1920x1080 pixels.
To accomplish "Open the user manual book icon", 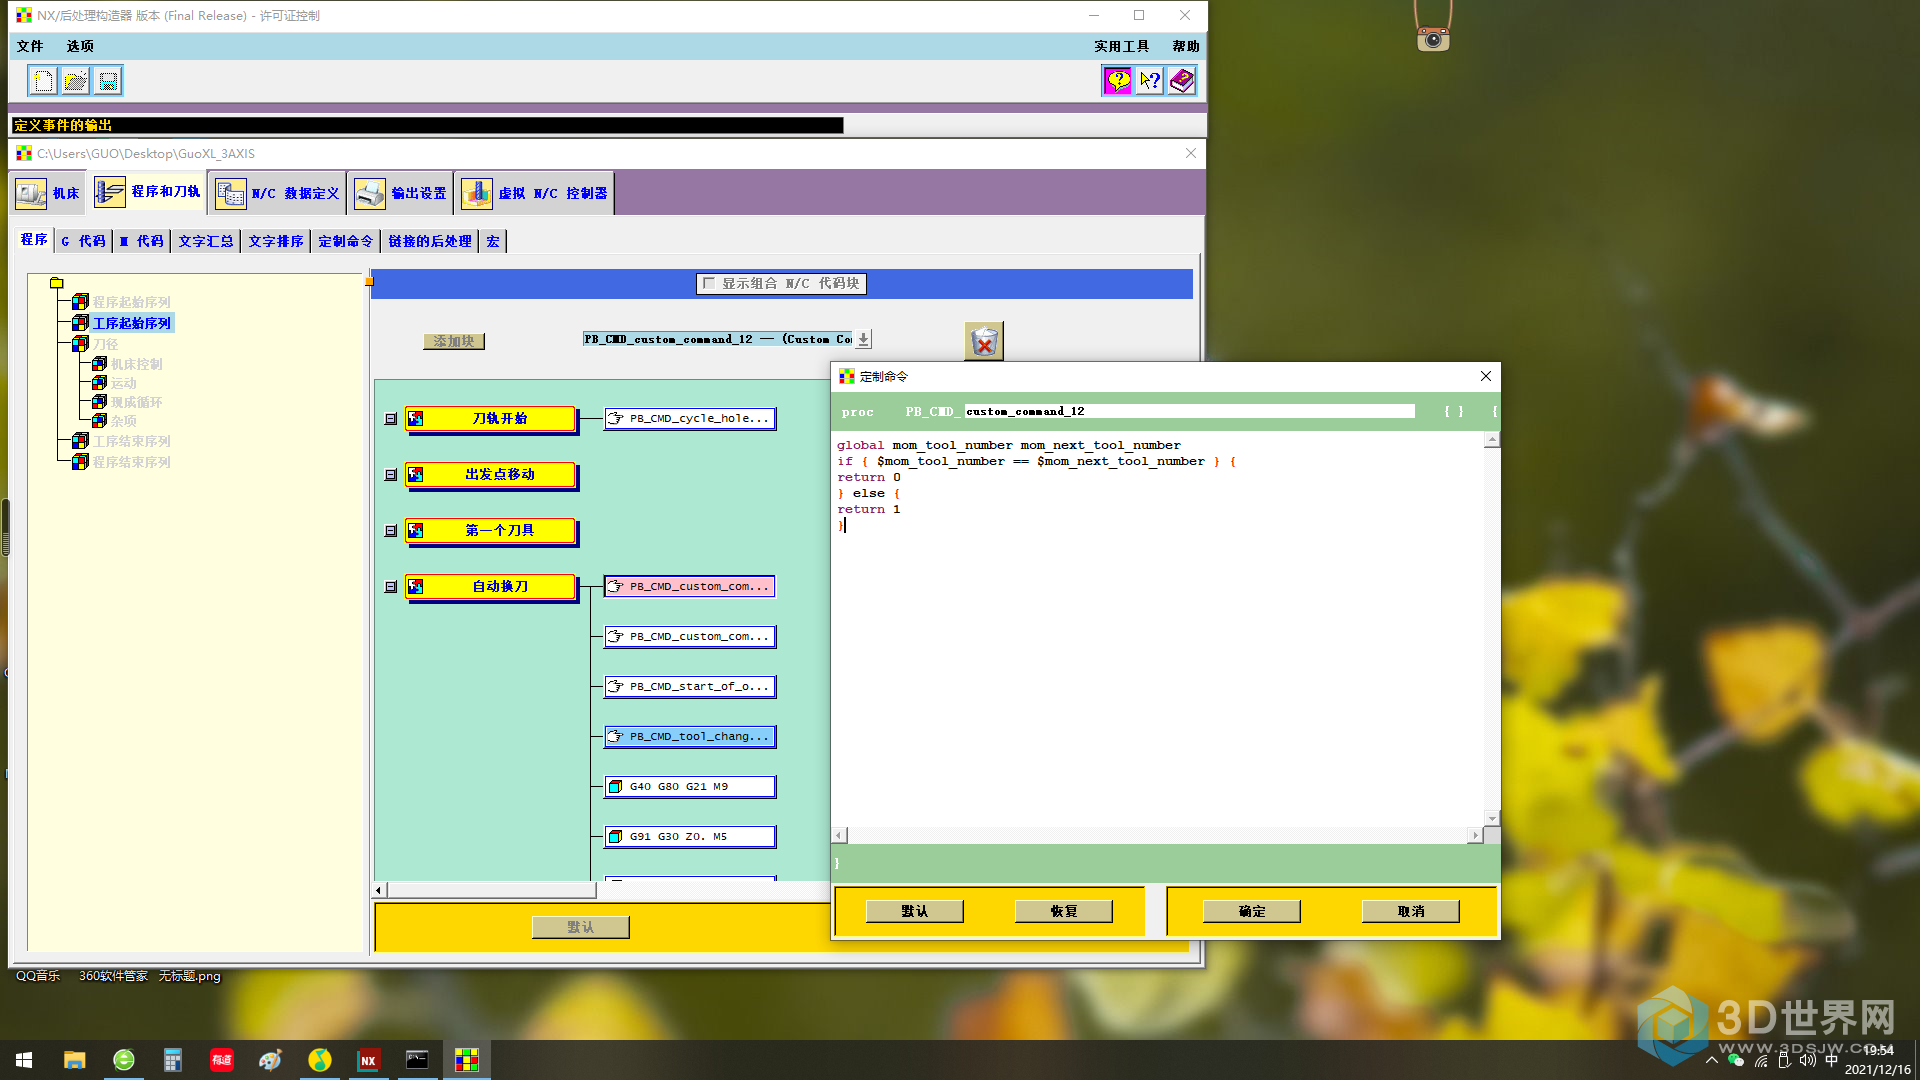I will tap(1182, 81).
